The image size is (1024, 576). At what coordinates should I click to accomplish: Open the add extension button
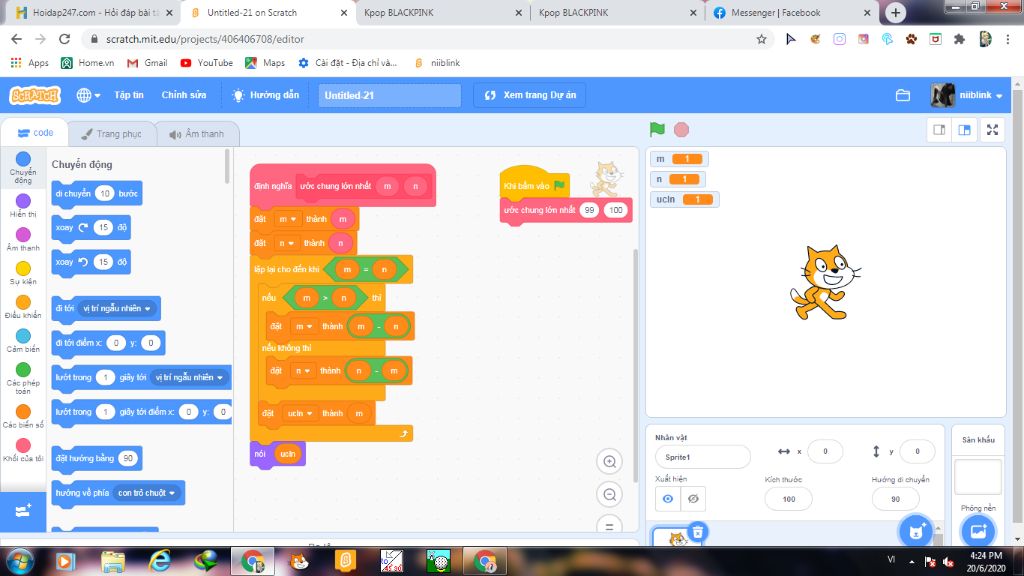[23, 511]
